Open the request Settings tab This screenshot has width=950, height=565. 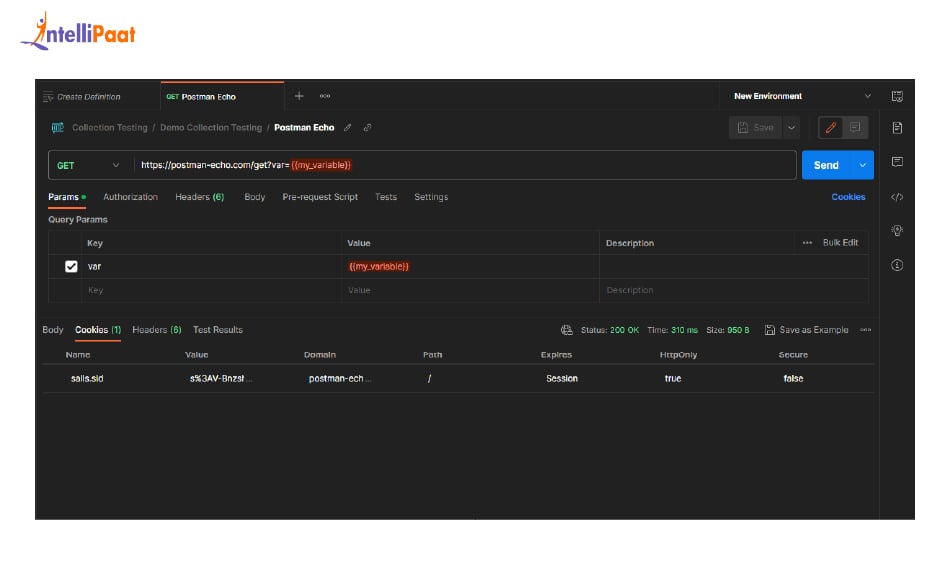click(x=431, y=197)
